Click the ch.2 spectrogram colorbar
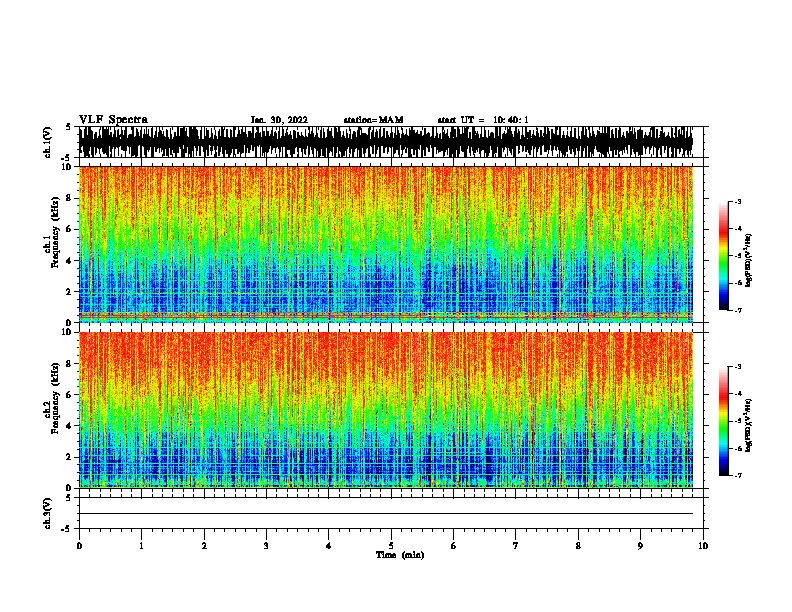792x612 pixels. click(724, 421)
